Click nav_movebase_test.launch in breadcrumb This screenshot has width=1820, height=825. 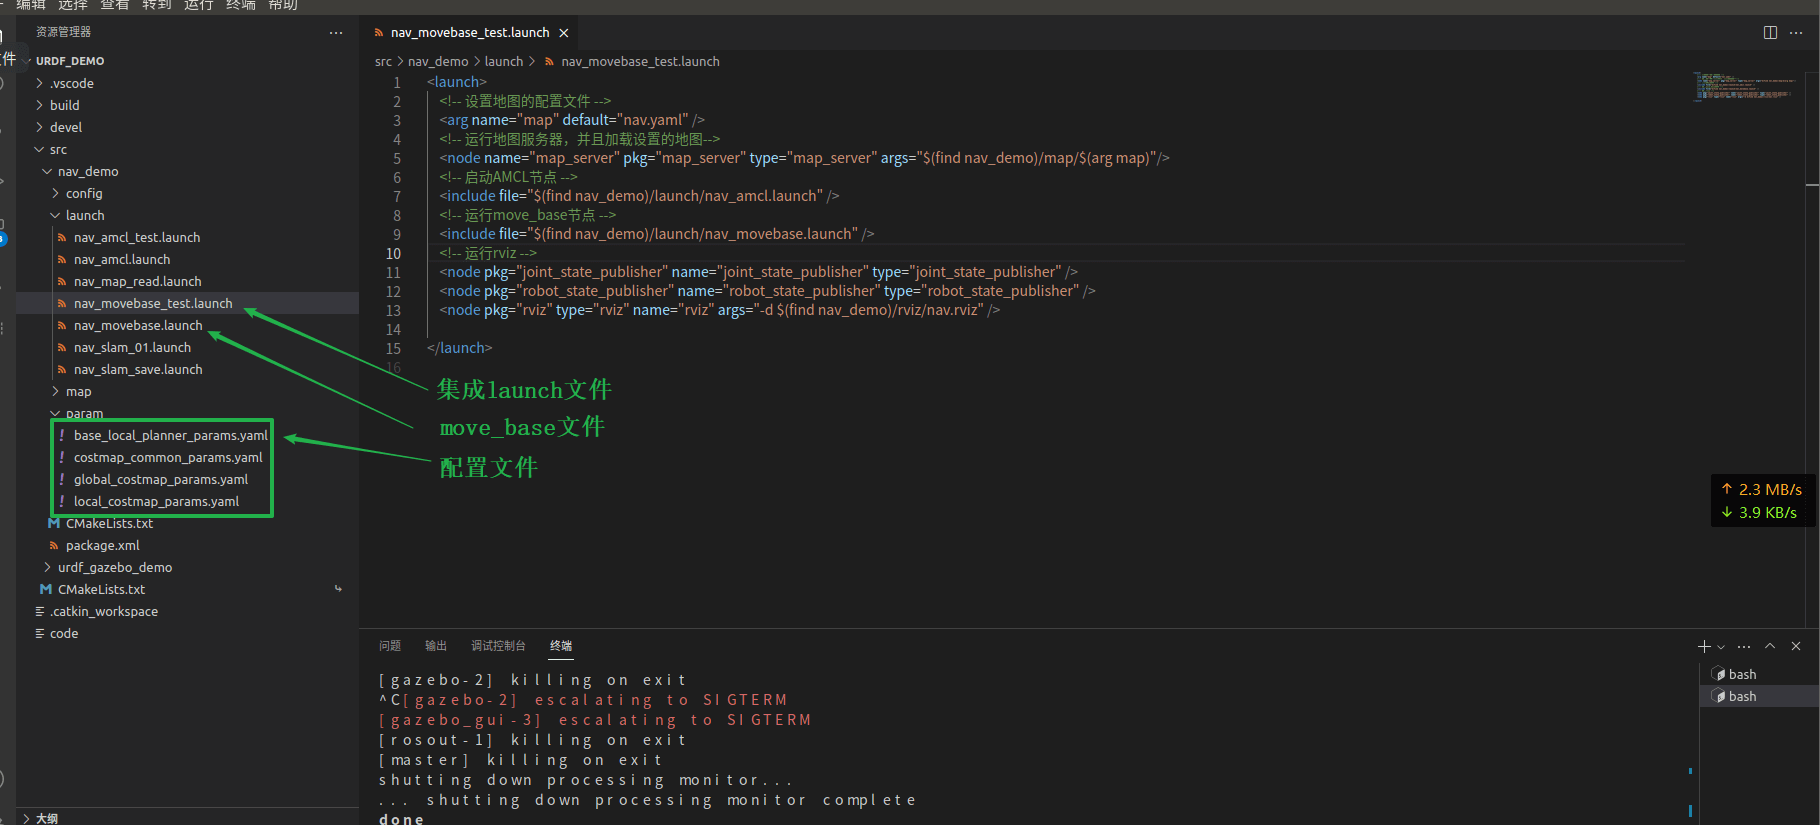pos(640,62)
